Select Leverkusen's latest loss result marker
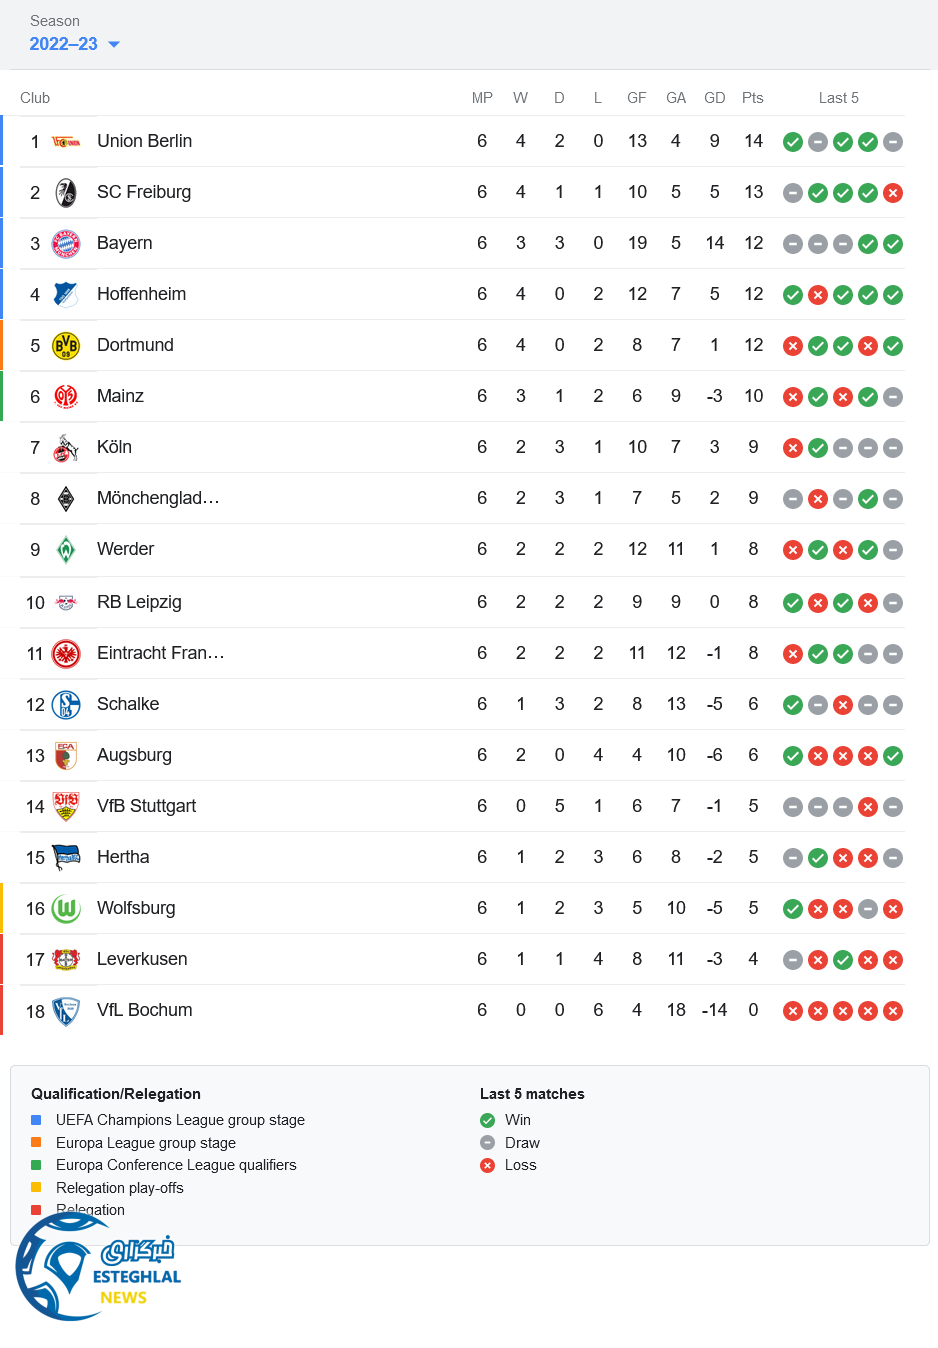Viewport: 938px width, 1348px height. click(x=893, y=959)
